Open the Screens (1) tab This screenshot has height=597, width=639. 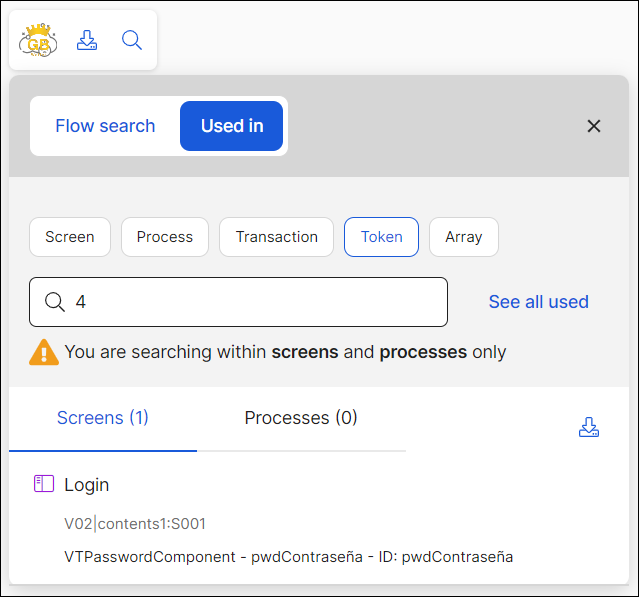(103, 418)
